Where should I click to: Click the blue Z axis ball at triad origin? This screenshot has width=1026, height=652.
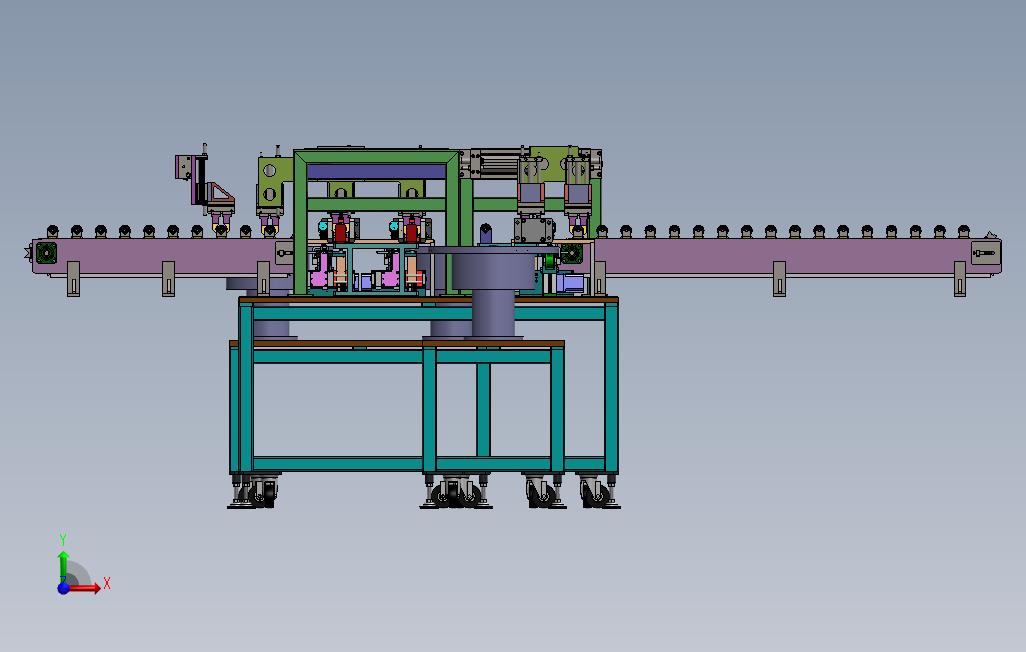click(63, 588)
